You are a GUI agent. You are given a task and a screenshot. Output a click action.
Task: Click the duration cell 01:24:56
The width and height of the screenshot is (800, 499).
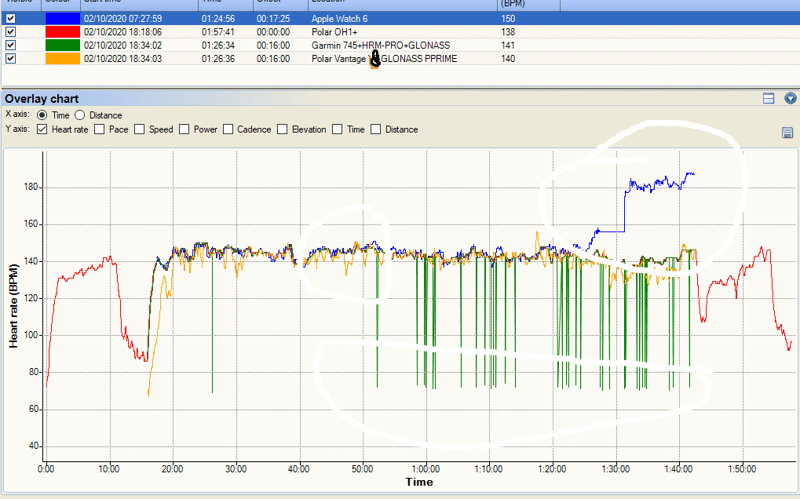[x=218, y=18]
